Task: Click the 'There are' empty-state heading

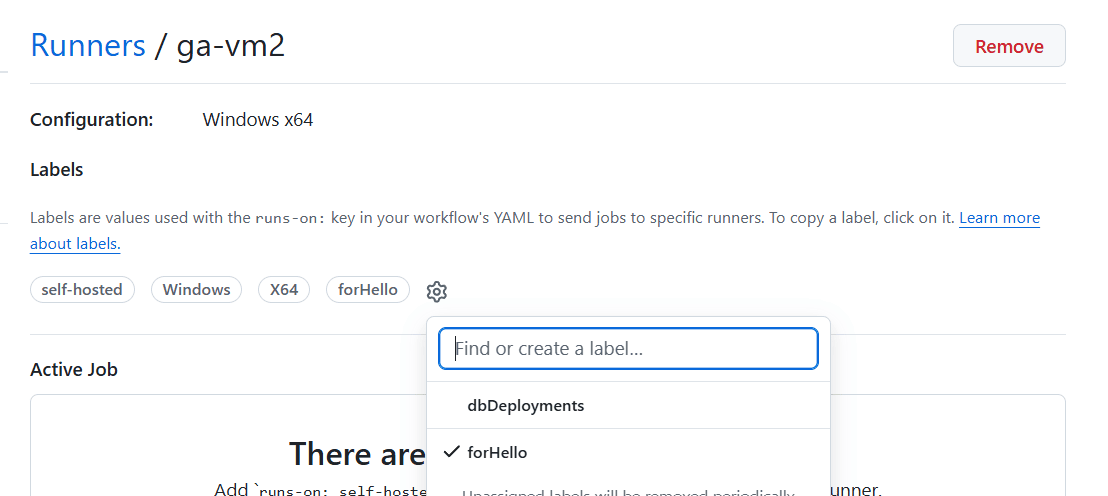Action: point(357,454)
